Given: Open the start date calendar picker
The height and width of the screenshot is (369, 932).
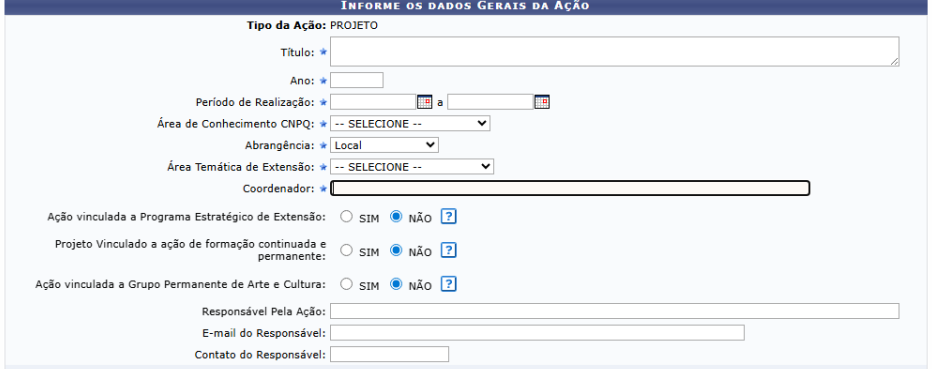Looking at the screenshot, I should click(x=424, y=102).
